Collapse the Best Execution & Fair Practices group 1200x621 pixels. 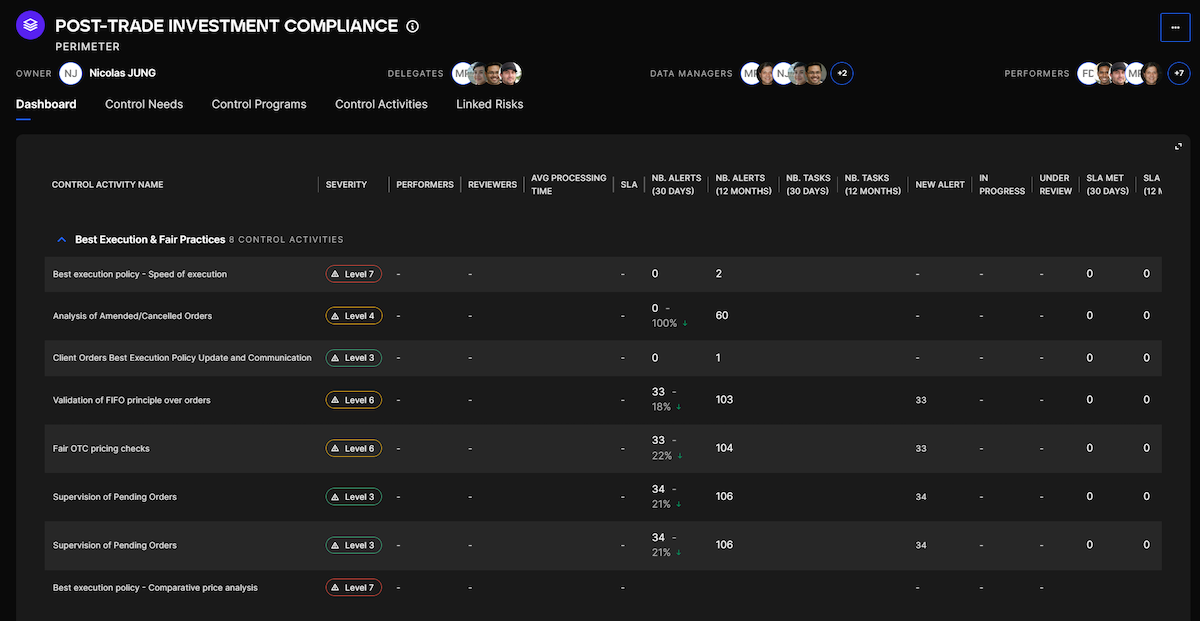click(61, 240)
